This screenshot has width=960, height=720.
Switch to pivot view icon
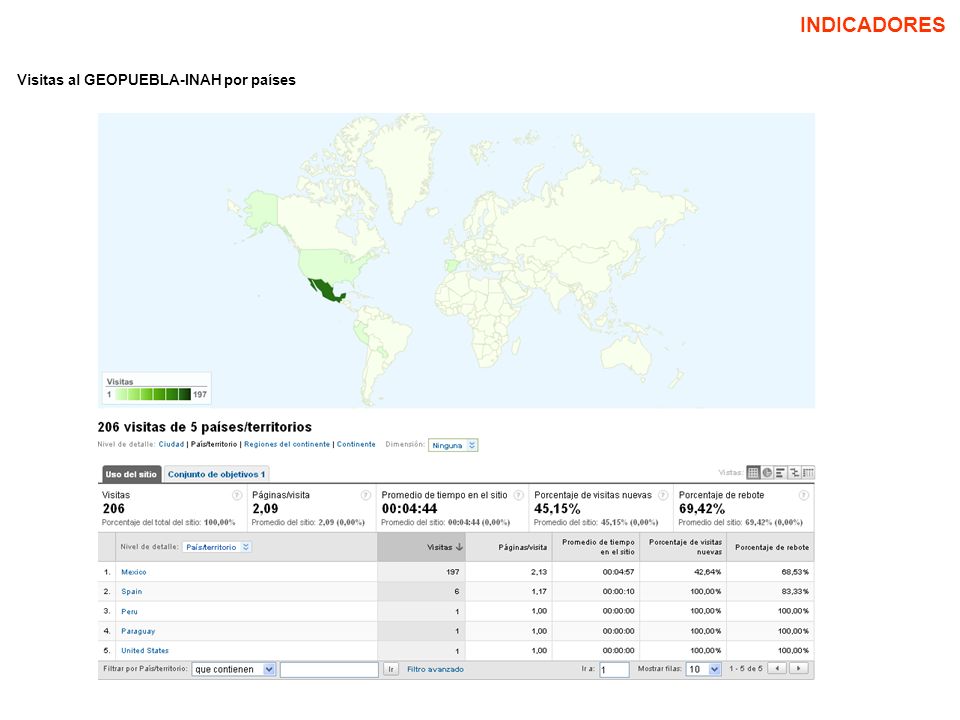[808, 472]
